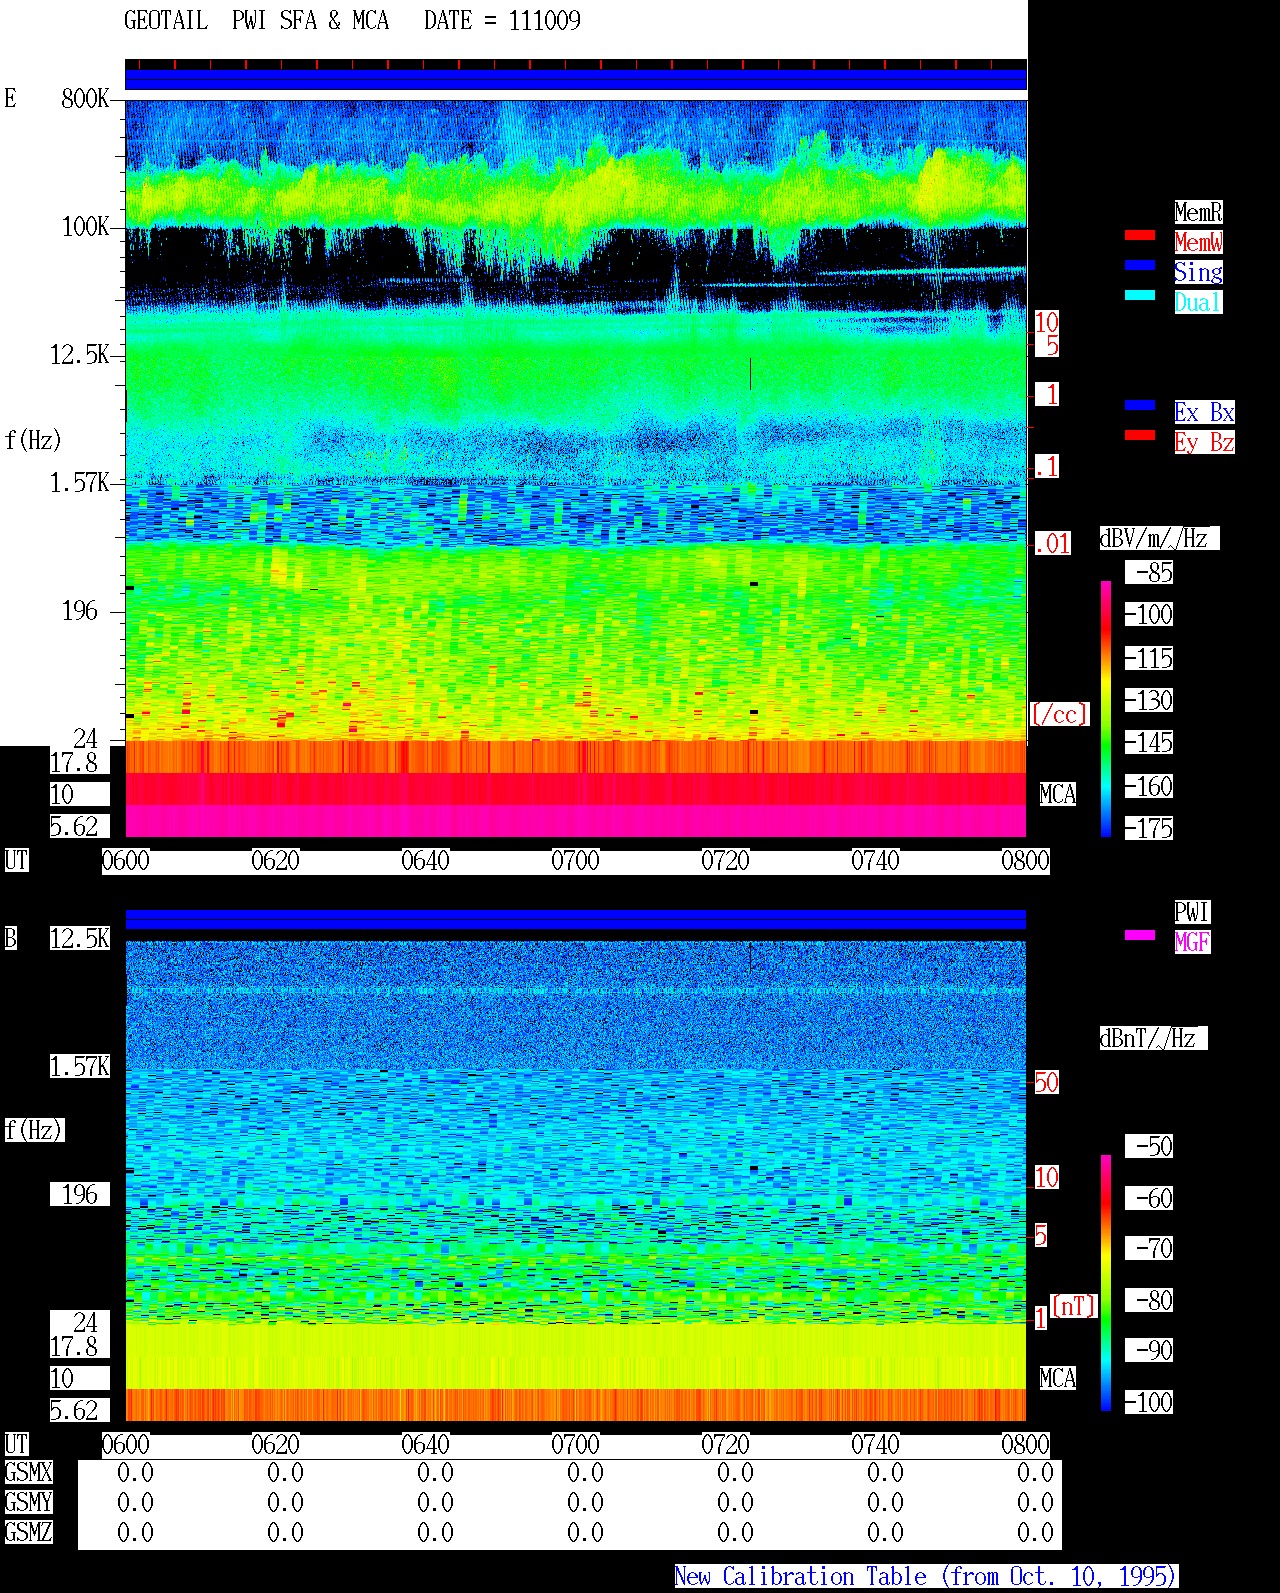Click the dBnT/√Hz magnetic color scale bar
The height and width of the screenshot is (1593, 1280).
pyautogui.click(x=1106, y=1283)
